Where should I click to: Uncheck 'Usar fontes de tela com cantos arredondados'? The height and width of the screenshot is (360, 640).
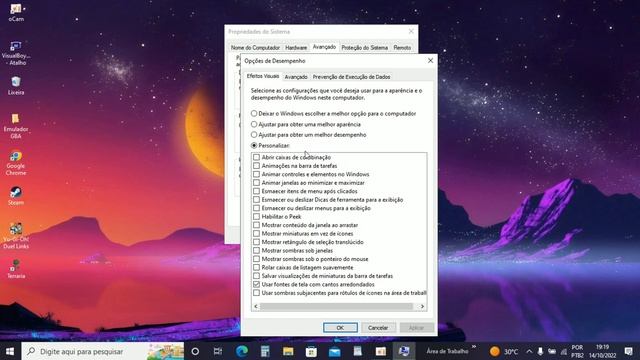[256, 284]
